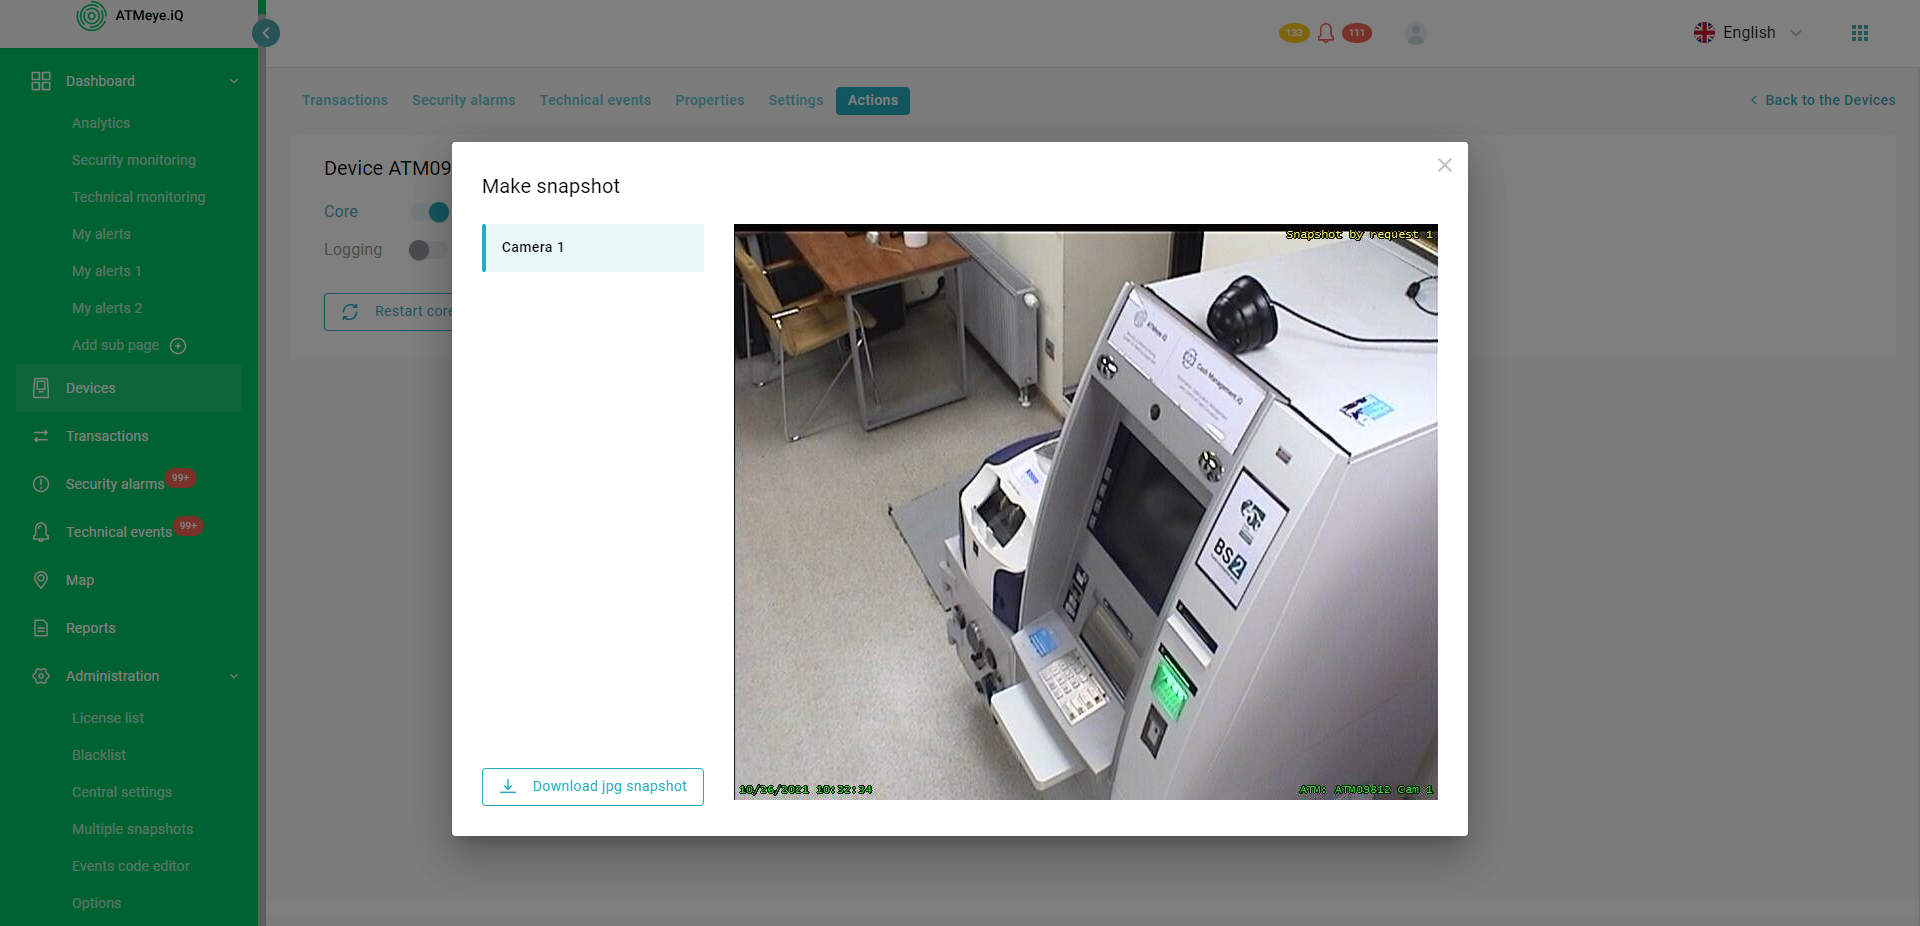Select Camera 1 in snapshot list
This screenshot has width=1920, height=926.
tap(593, 248)
